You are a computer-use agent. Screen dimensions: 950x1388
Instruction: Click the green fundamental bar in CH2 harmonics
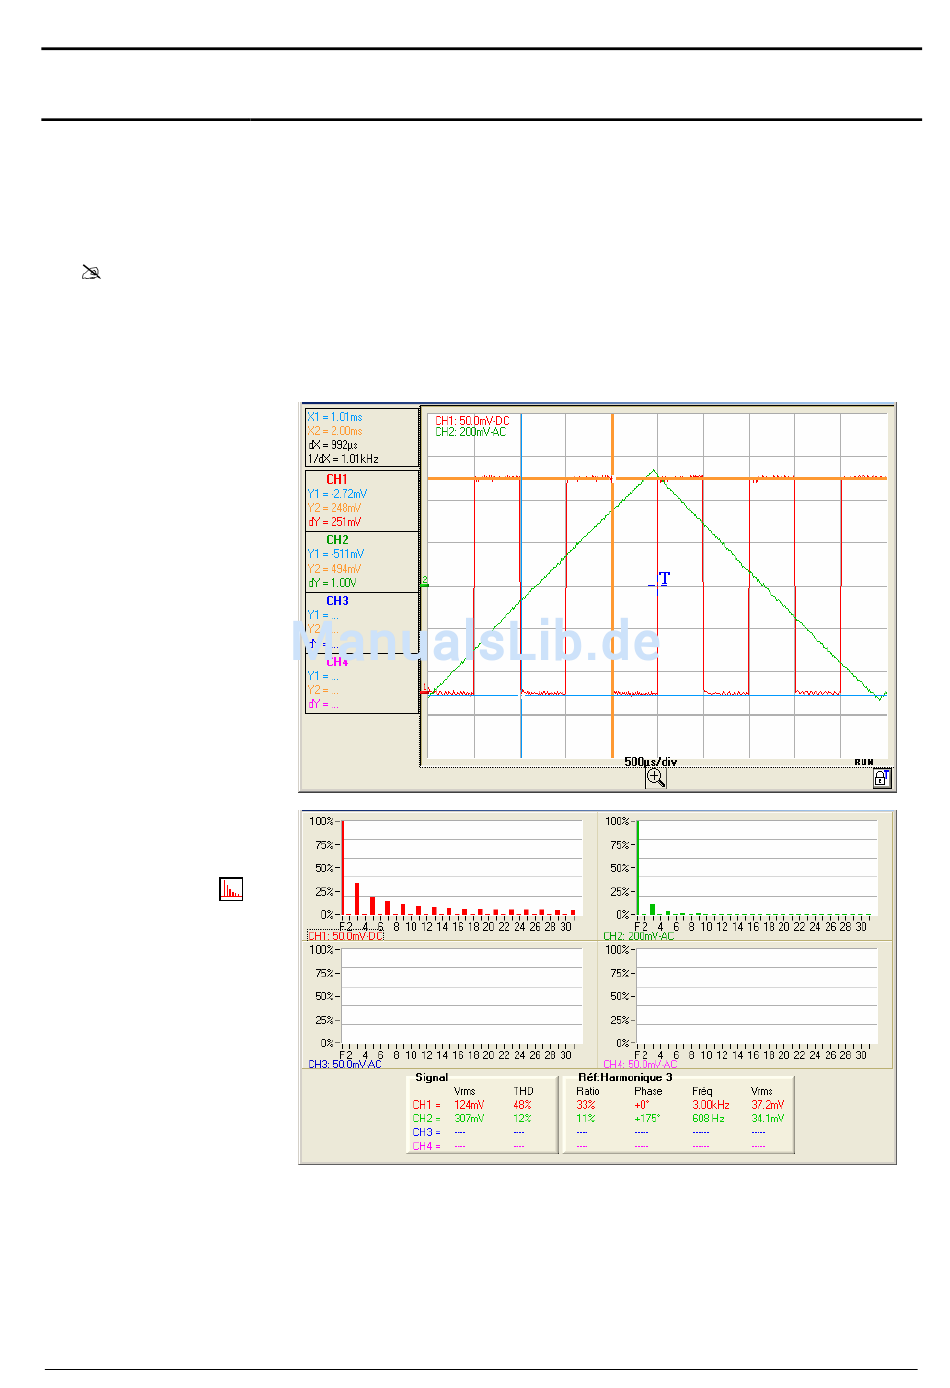638,868
